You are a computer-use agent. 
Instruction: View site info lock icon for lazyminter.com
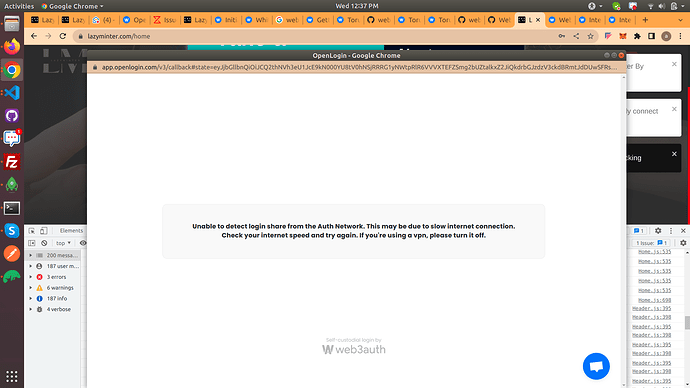81,36
